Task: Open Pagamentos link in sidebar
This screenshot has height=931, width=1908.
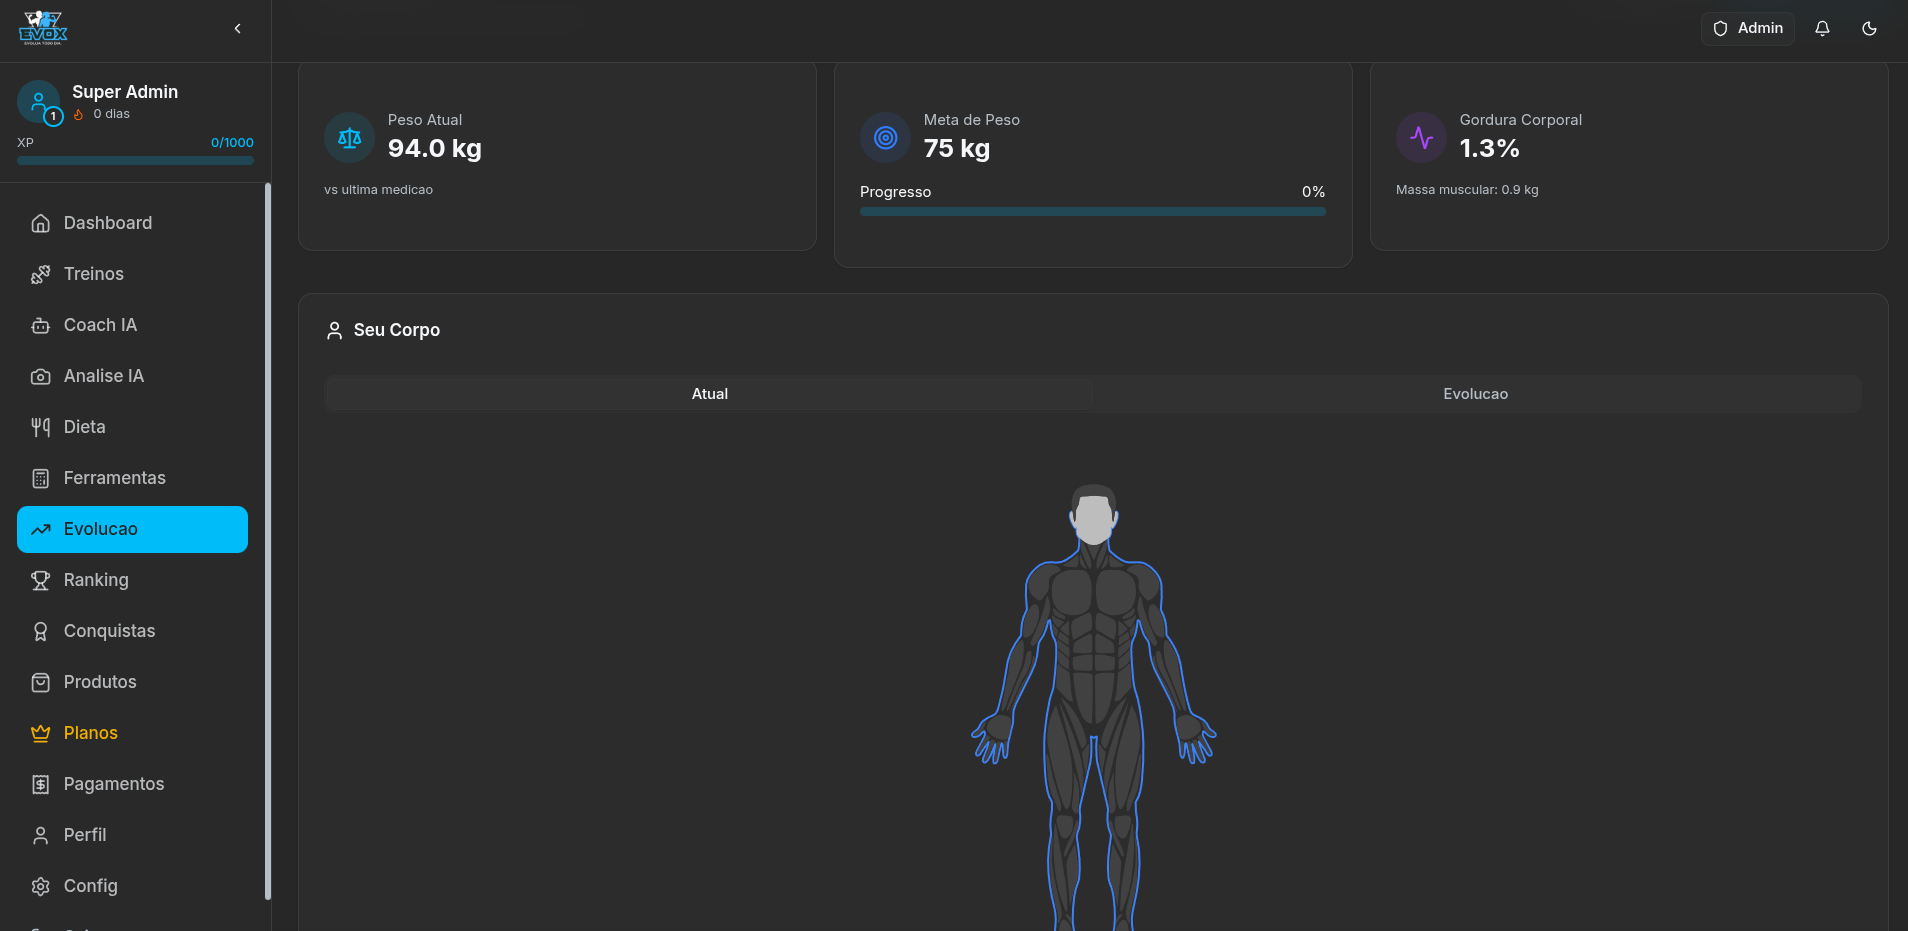Action: tap(132, 784)
